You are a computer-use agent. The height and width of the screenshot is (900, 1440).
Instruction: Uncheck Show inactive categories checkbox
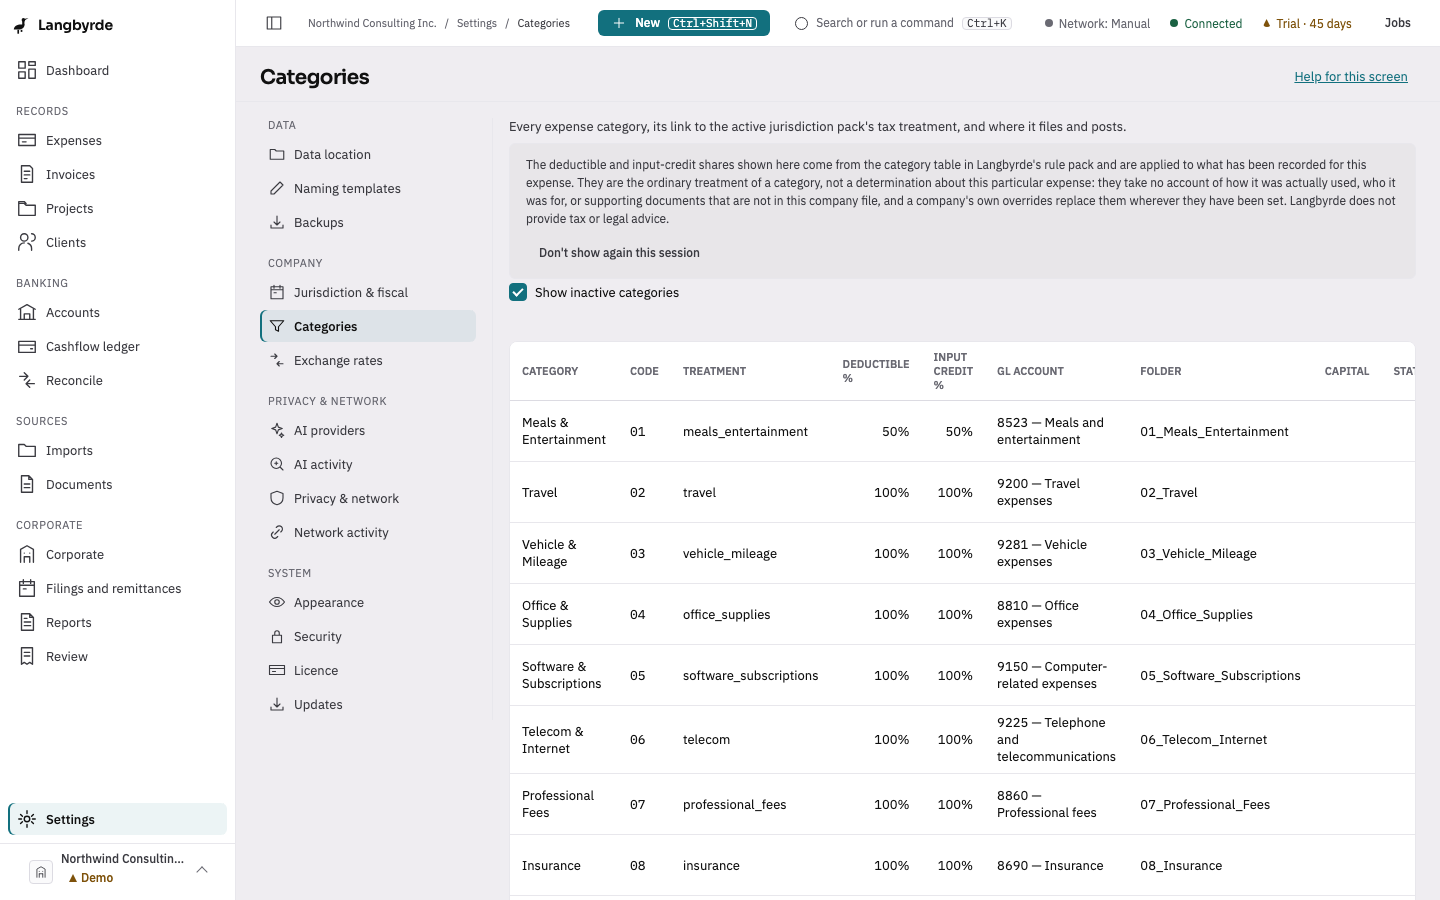pos(518,292)
